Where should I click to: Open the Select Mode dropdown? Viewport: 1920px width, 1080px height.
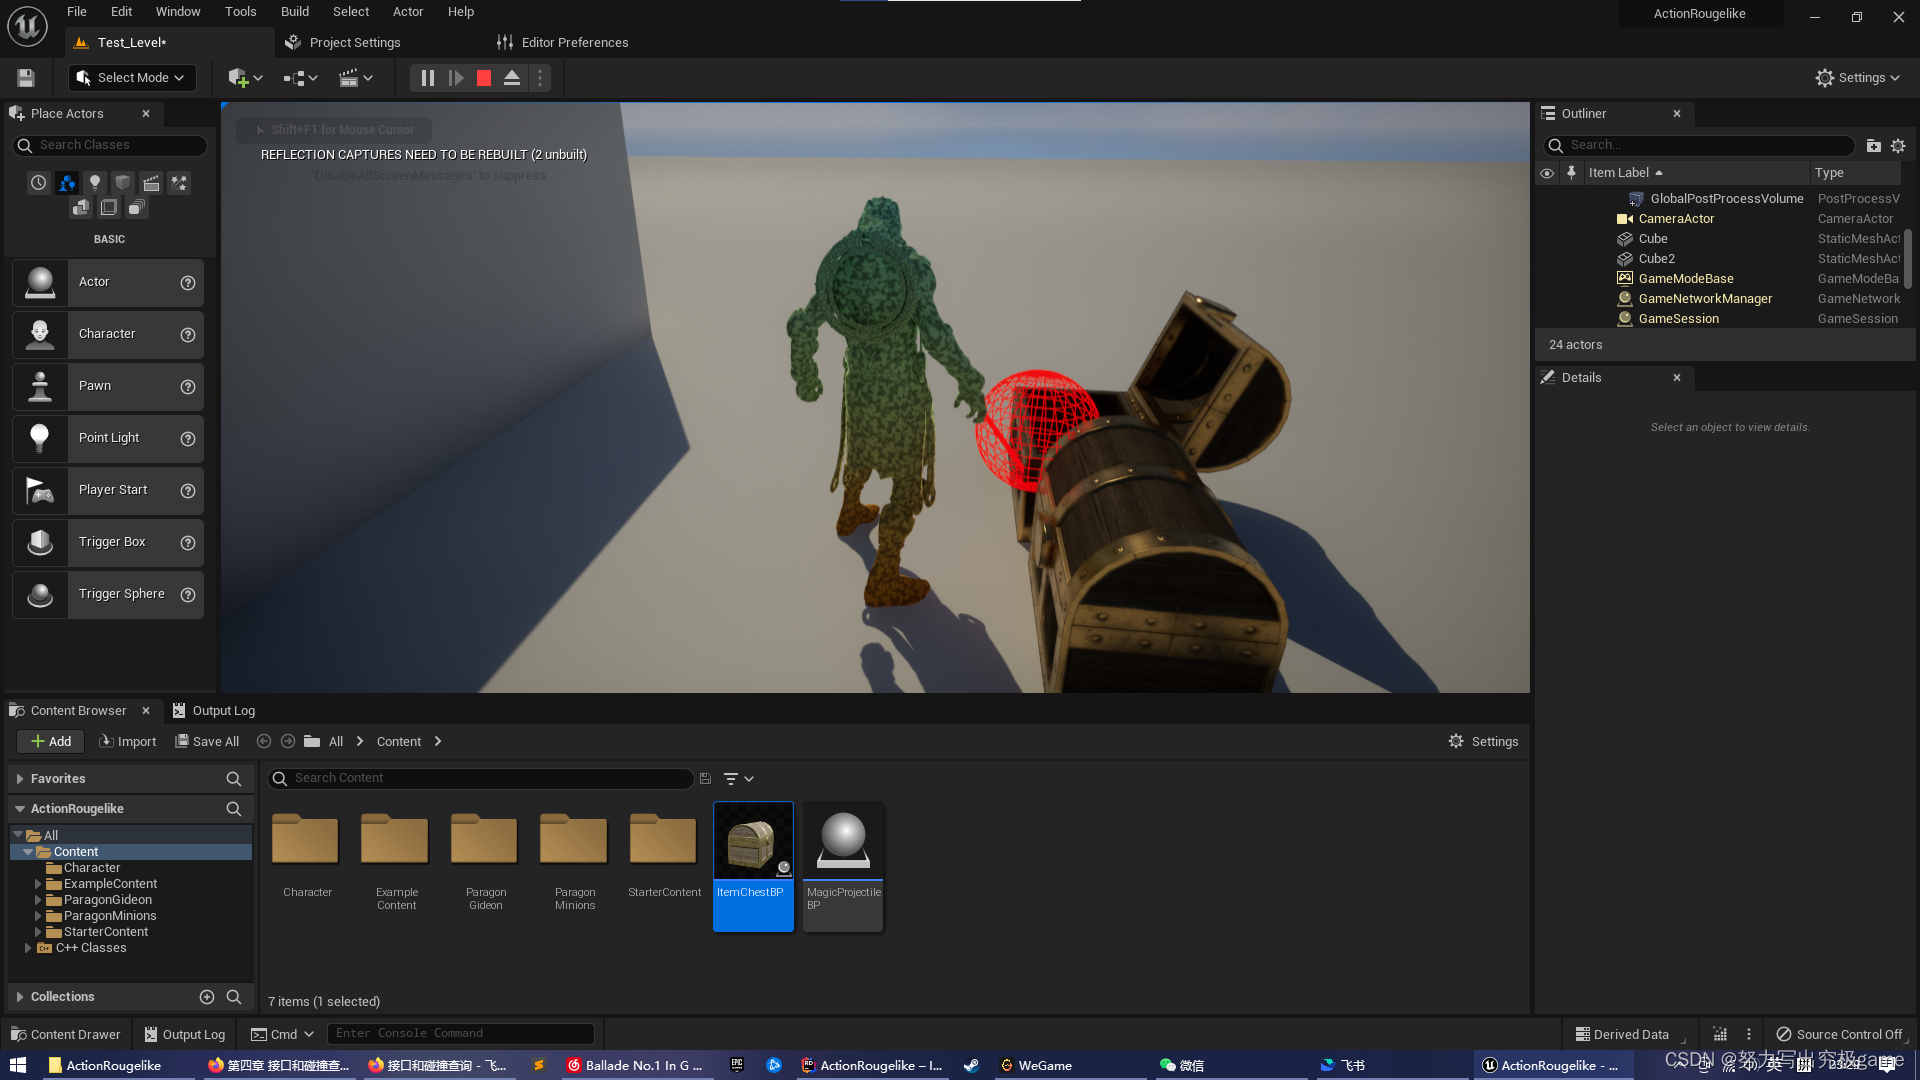tap(131, 78)
